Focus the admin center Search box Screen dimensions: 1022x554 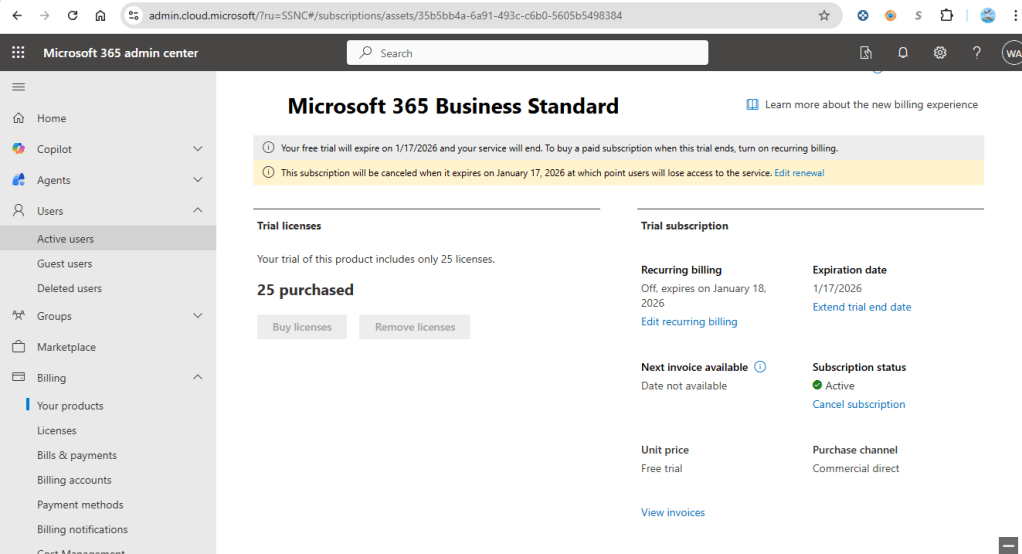point(527,53)
